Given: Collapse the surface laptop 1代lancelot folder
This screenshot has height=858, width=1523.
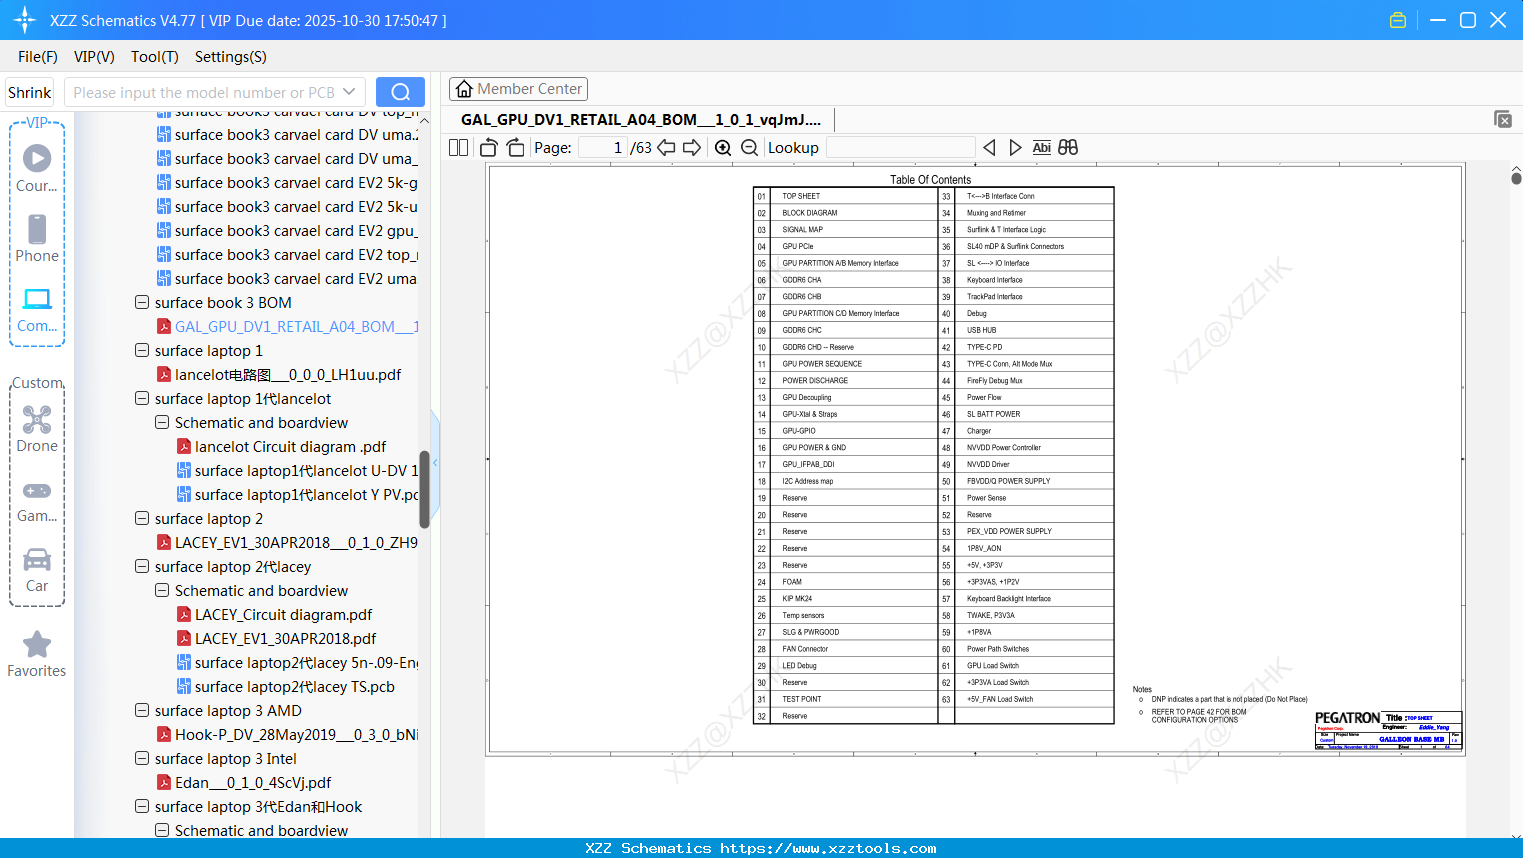Looking at the screenshot, I should (x=142, y=399).
